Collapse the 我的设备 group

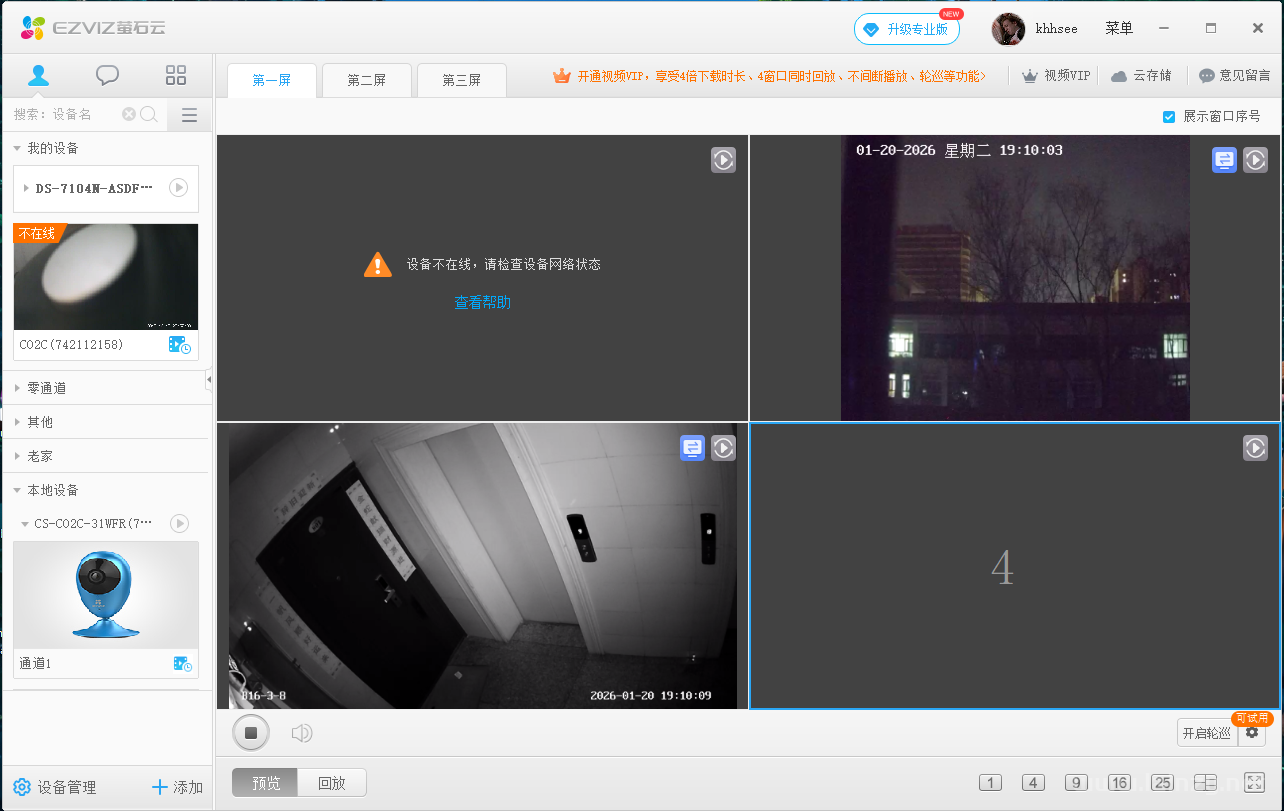17,148
